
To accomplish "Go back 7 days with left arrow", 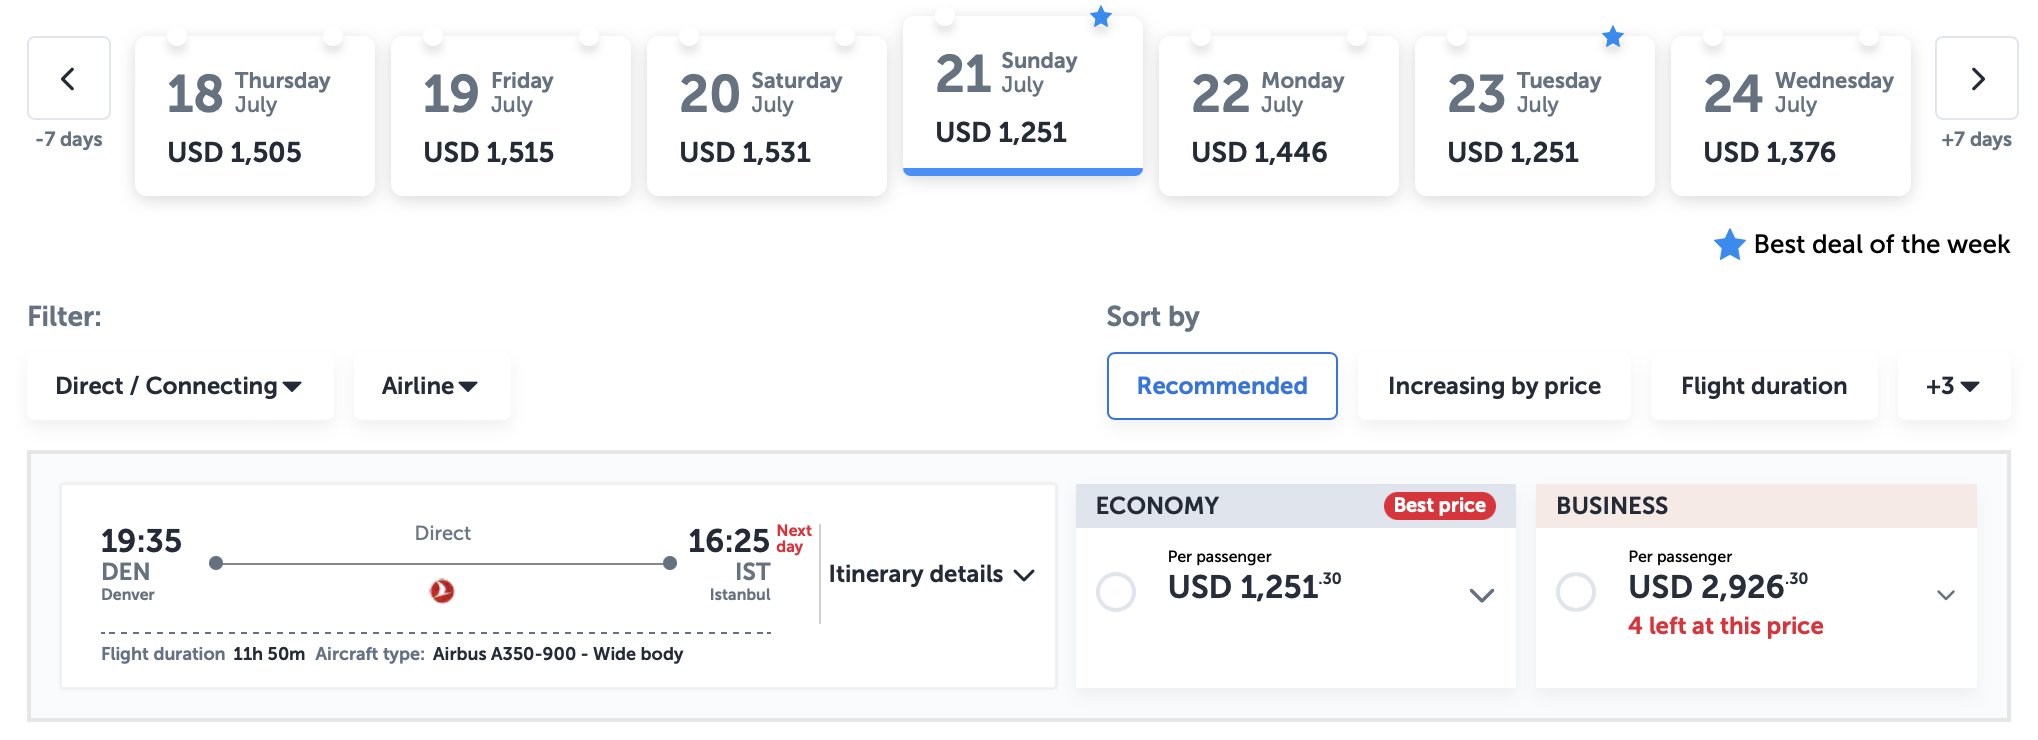I will (69, 78).
